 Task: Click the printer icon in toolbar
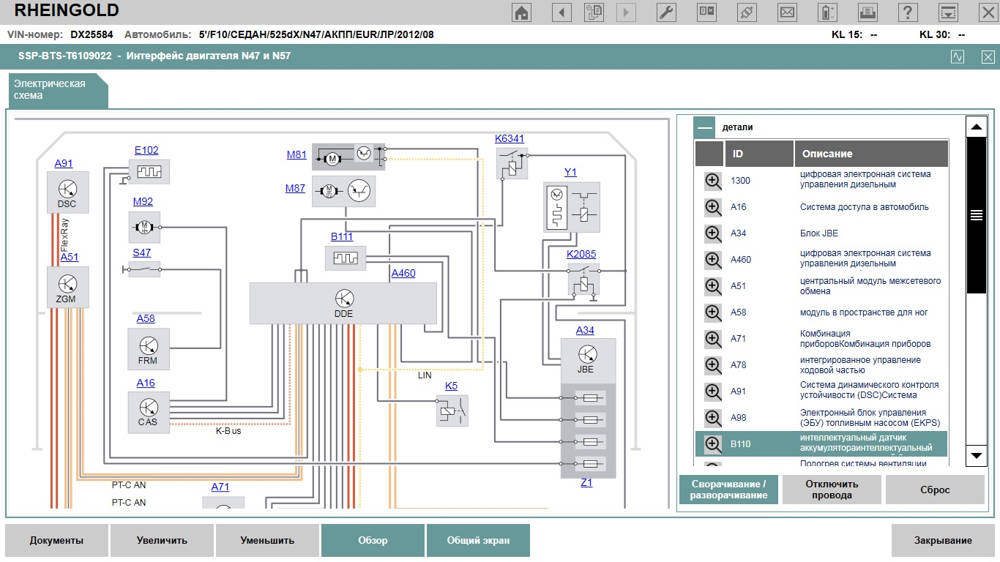tap(868, 12)
